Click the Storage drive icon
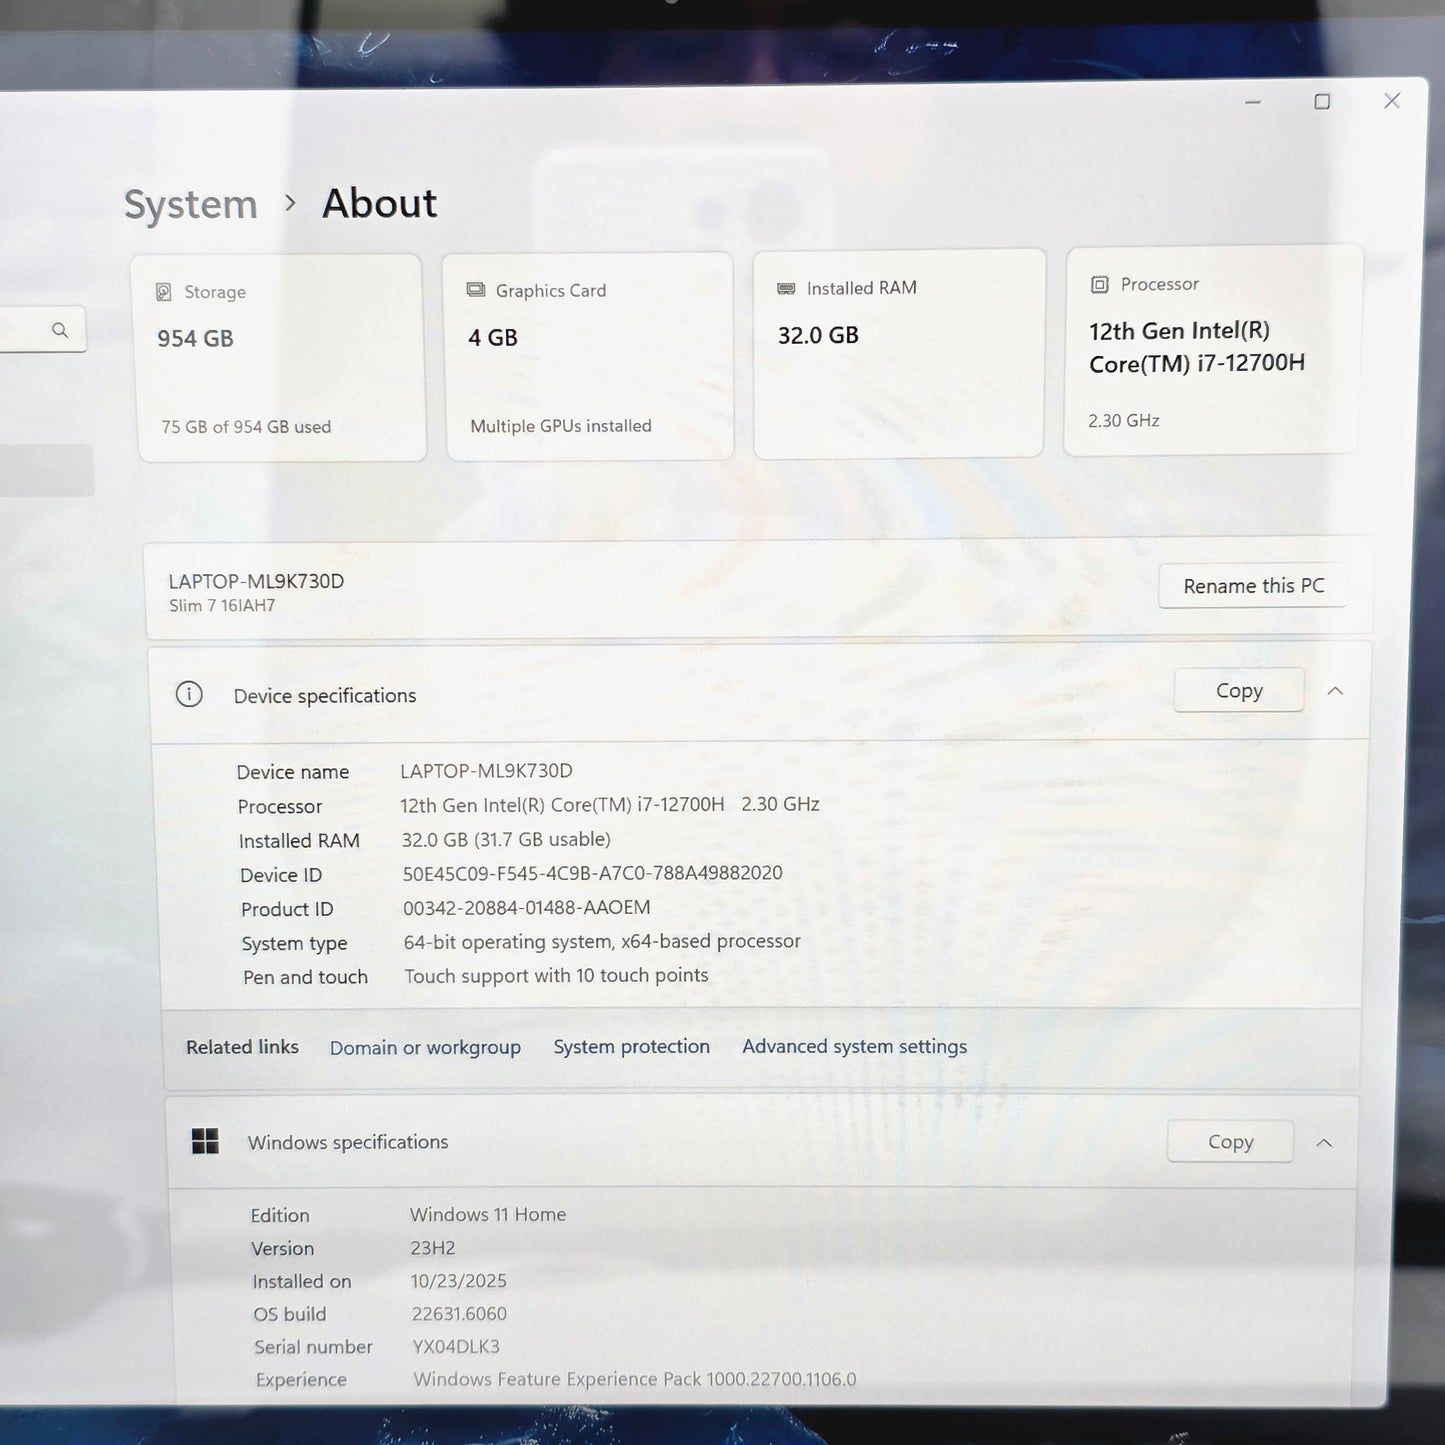The width and height of the screenshot is (1445, 1445). point(164,292)
